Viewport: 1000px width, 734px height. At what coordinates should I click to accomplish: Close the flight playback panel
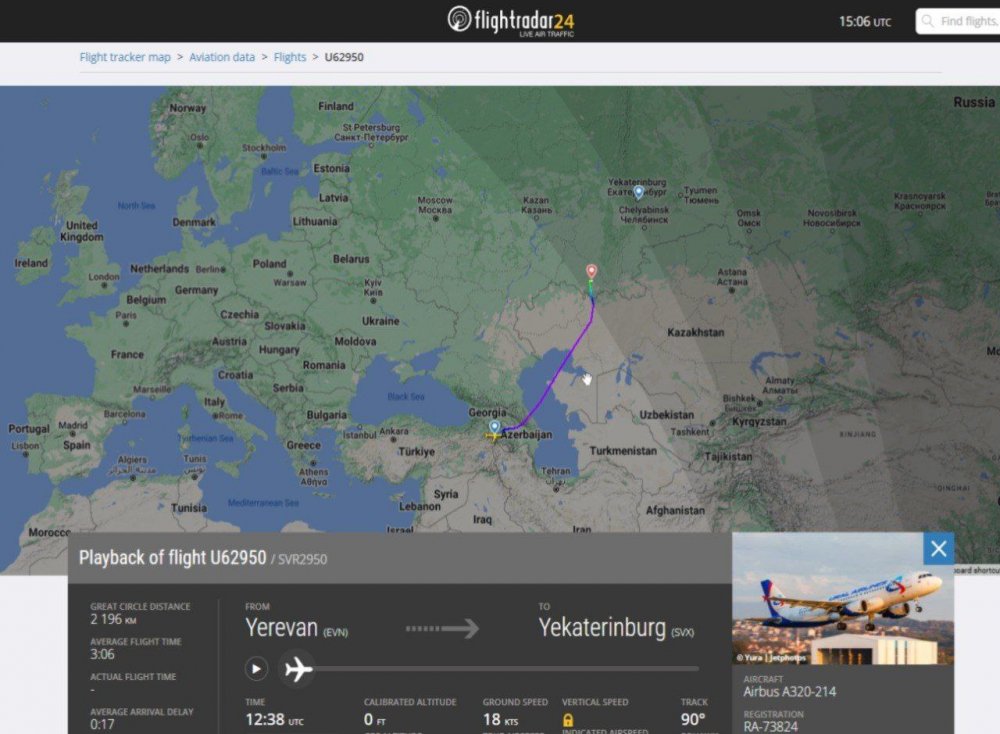[938, 548]
